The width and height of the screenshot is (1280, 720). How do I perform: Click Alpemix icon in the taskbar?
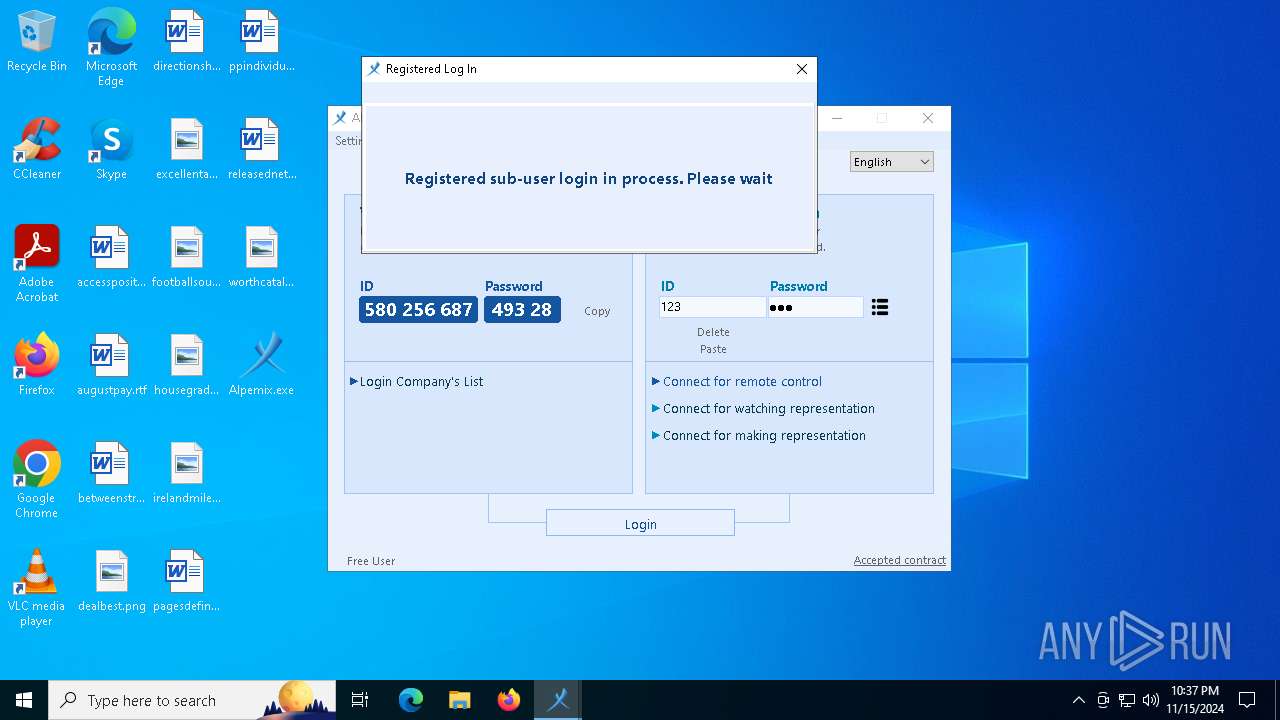pos(558,700)
